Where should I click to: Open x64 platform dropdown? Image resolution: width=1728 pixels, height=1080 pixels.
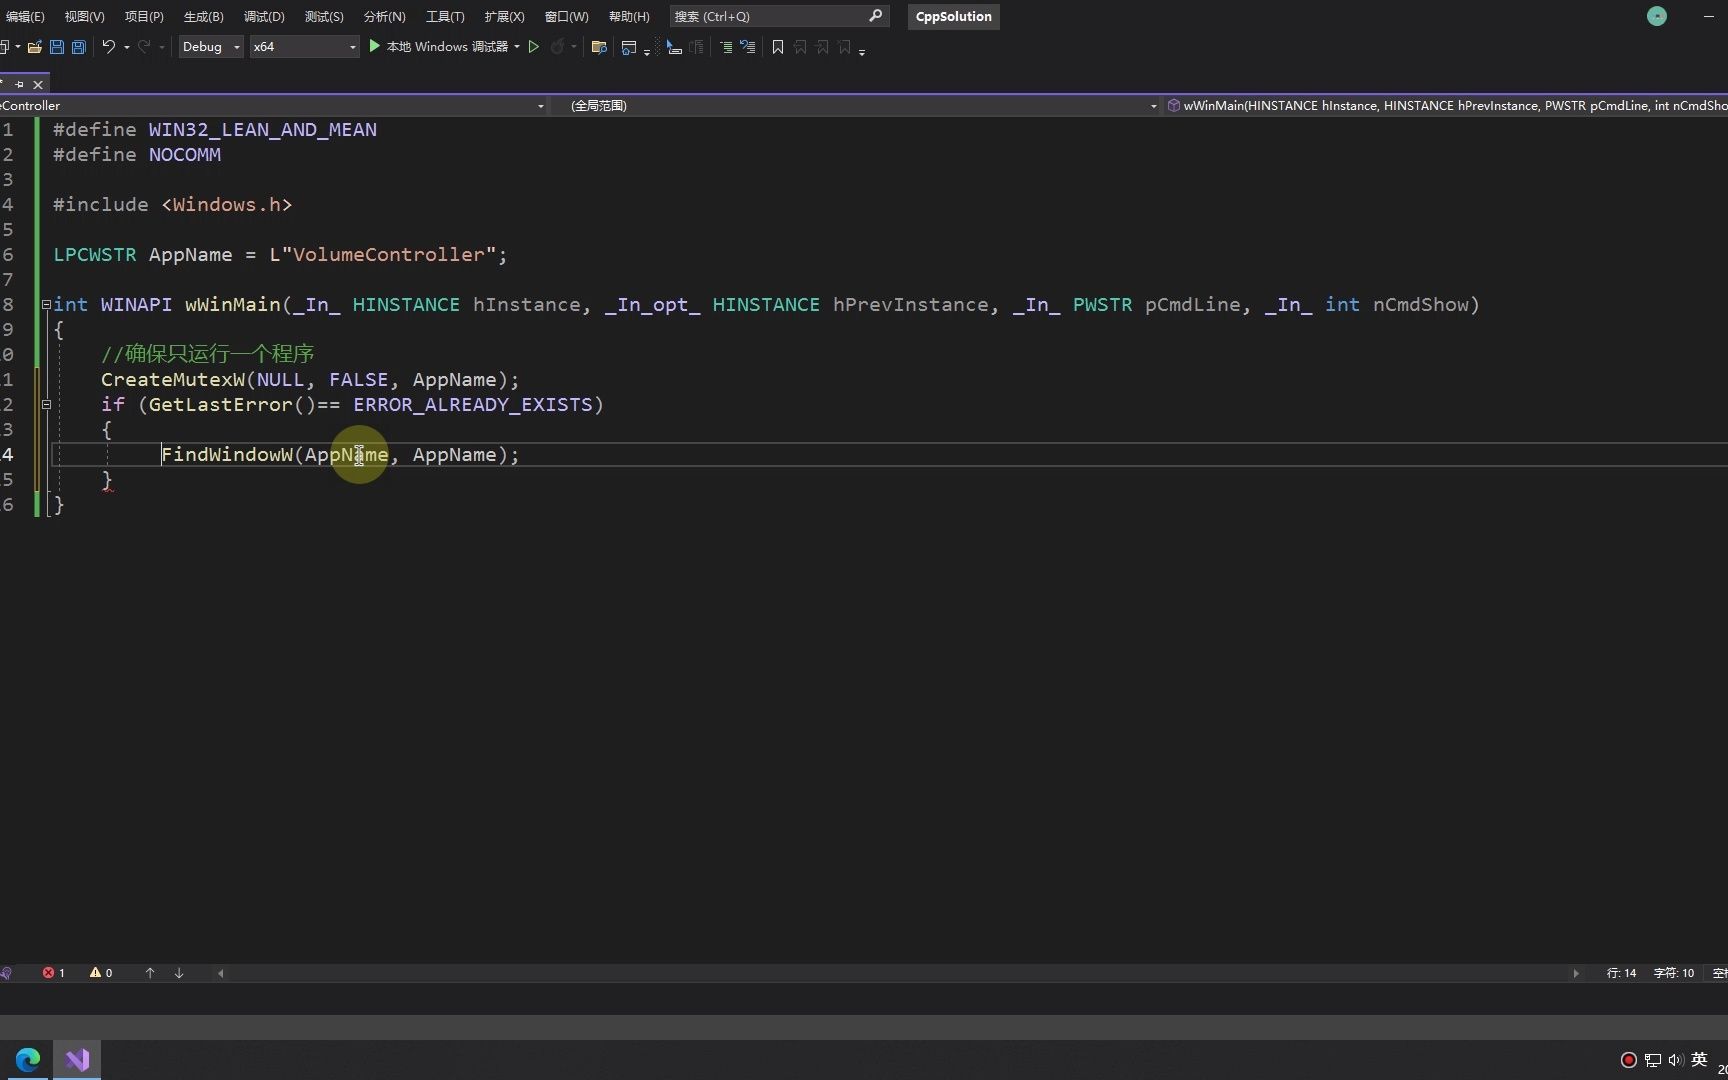[304, 46]
